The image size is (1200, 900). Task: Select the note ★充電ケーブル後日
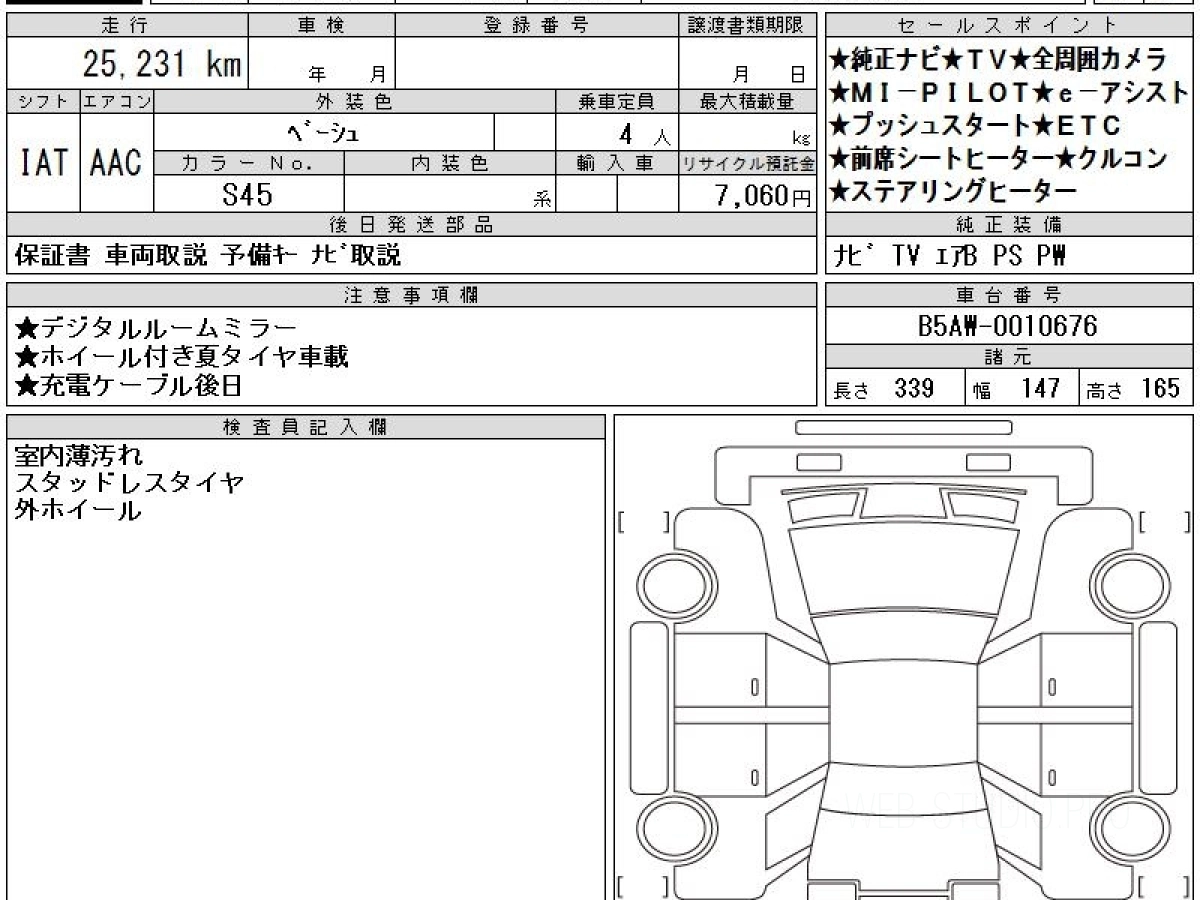coord(130,385)
